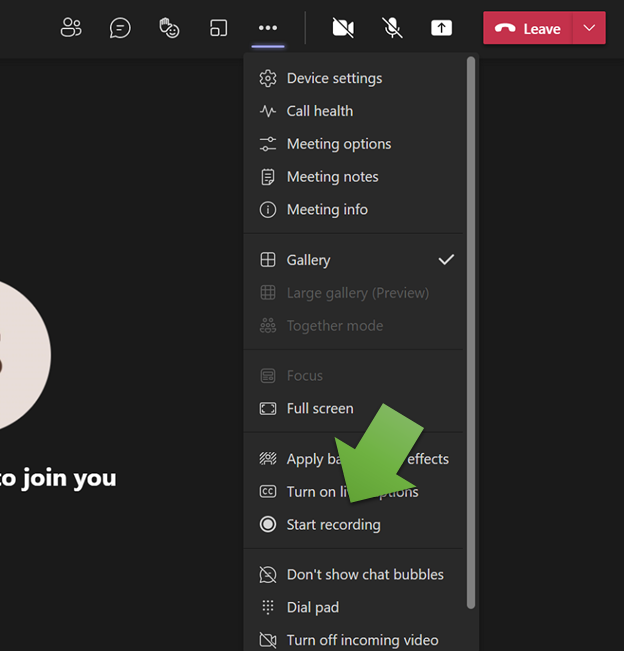This screenshot has height=651, width=624.
Task: Click the background effects icon
Action: [x=268, y=459]
